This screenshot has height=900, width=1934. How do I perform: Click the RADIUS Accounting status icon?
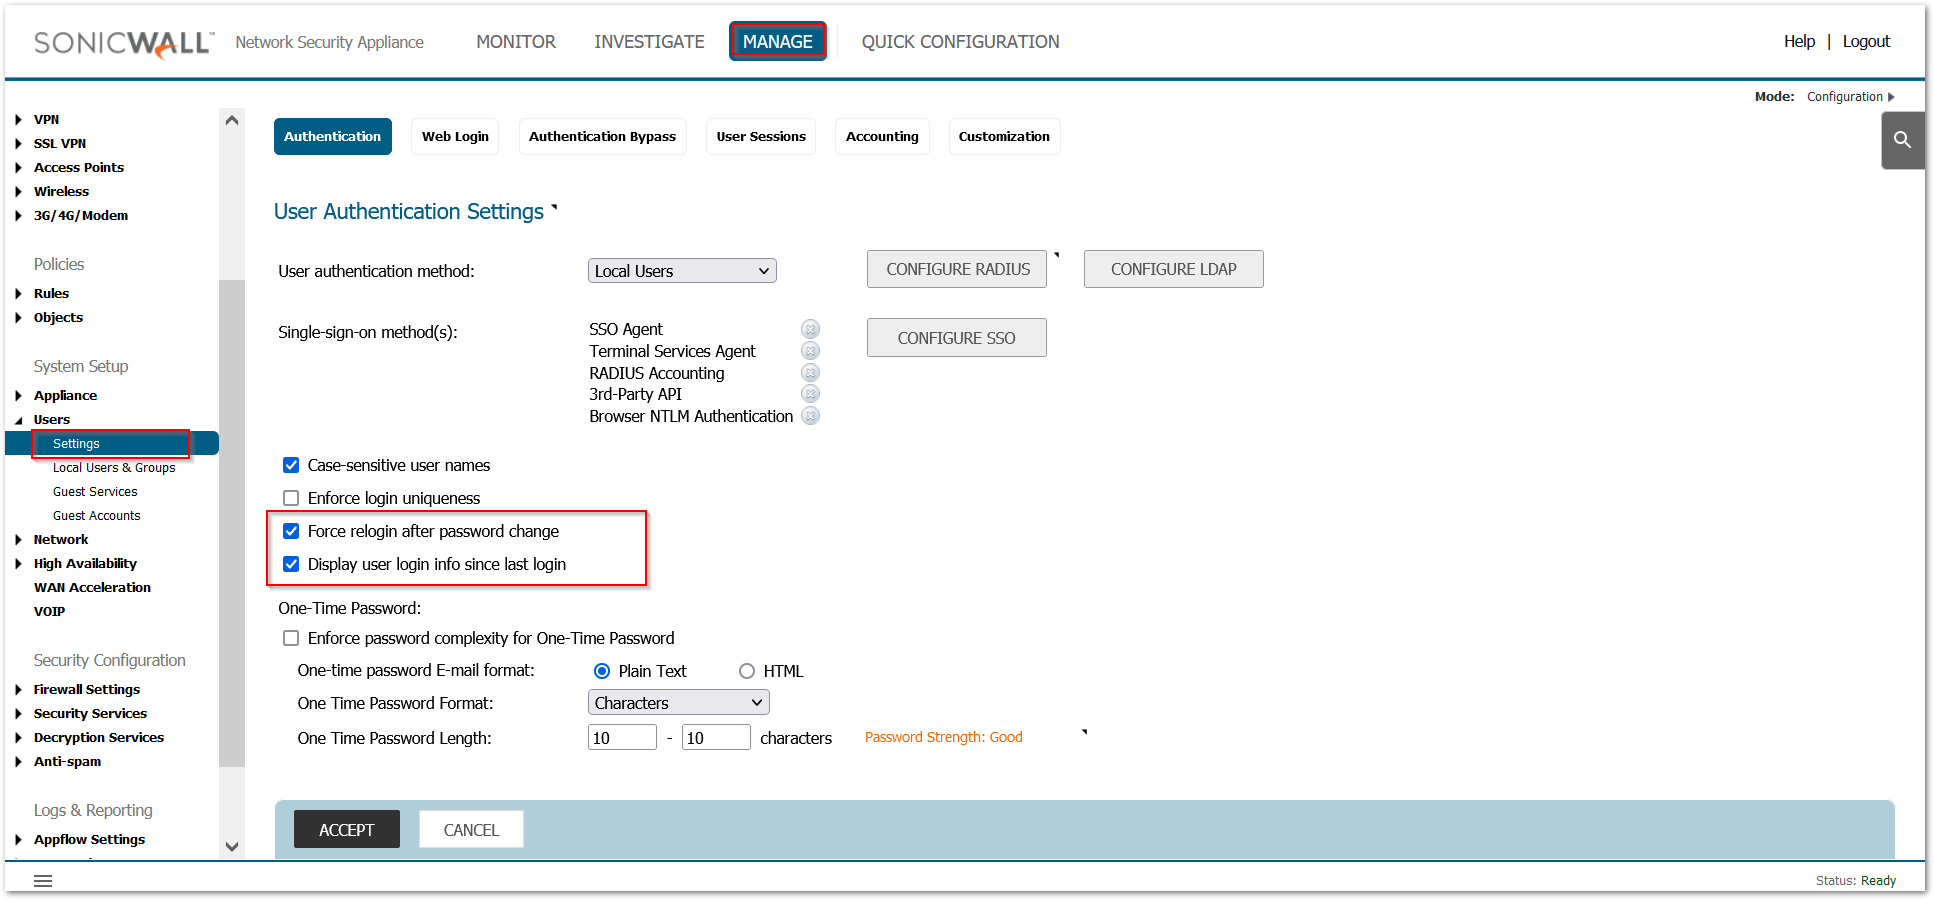(811, 373)
